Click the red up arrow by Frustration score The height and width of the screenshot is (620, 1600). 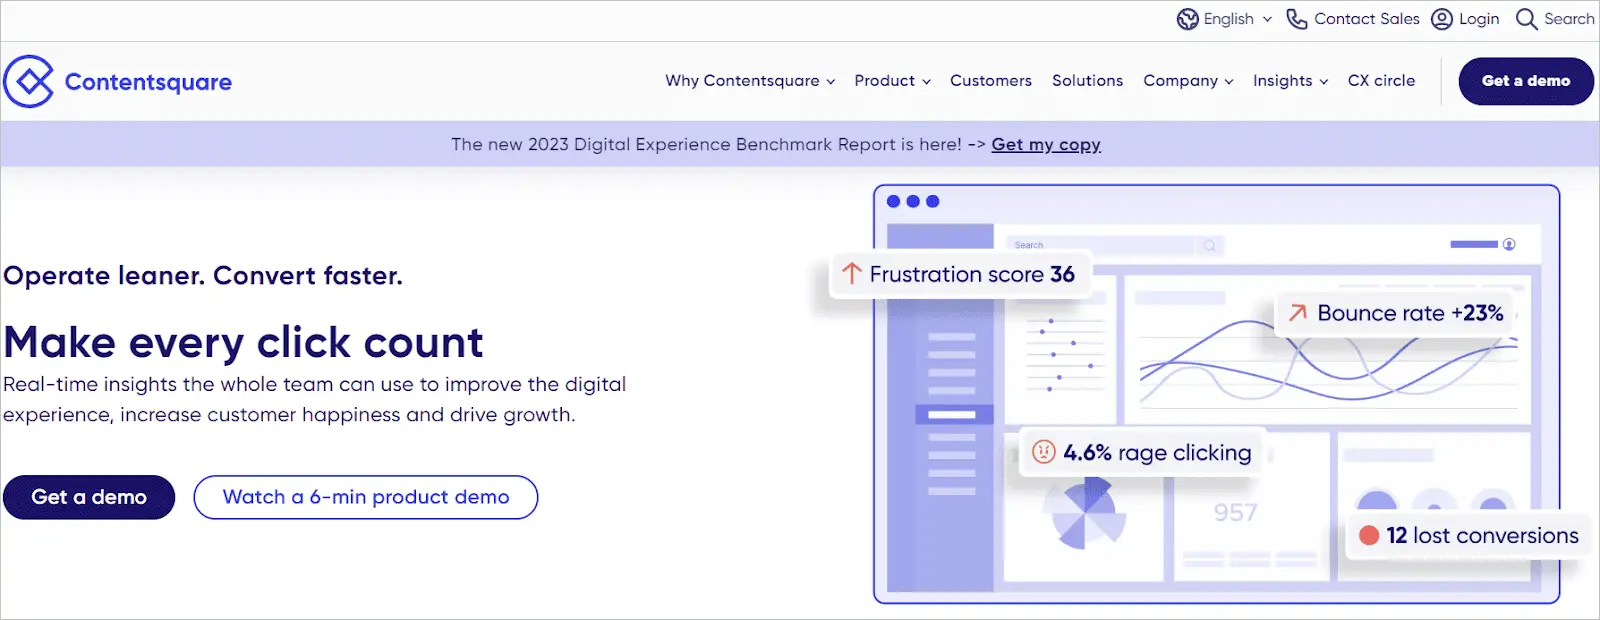[x=851, y=274]
